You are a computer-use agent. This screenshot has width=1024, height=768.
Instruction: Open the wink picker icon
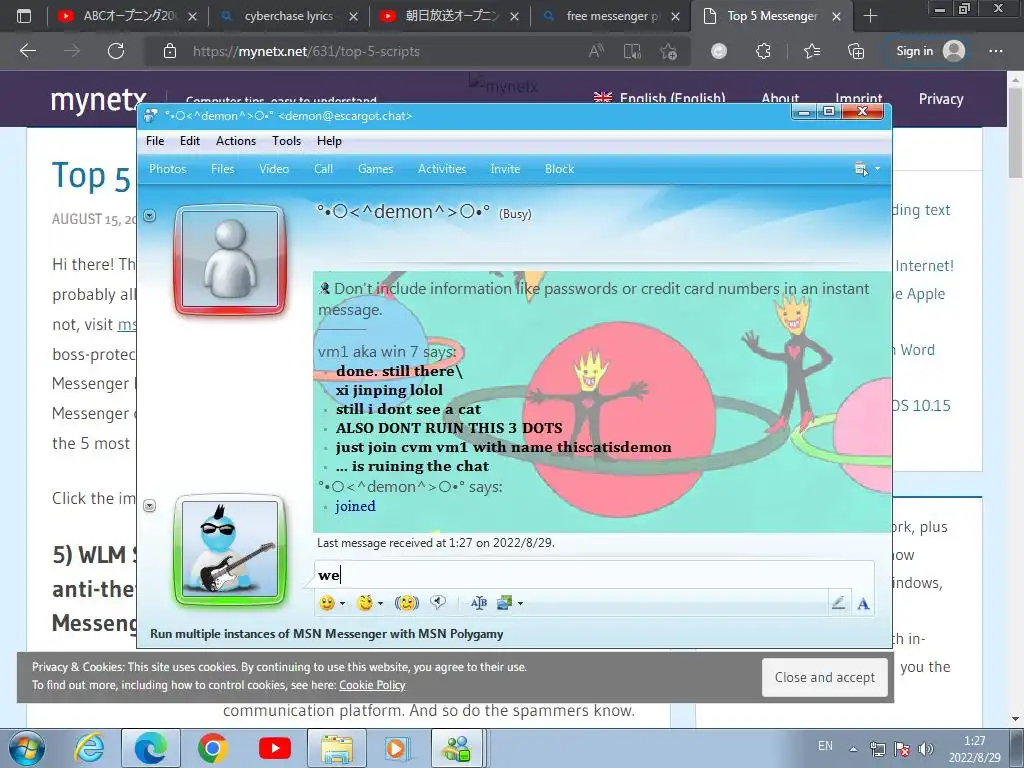tap(364, 603)
